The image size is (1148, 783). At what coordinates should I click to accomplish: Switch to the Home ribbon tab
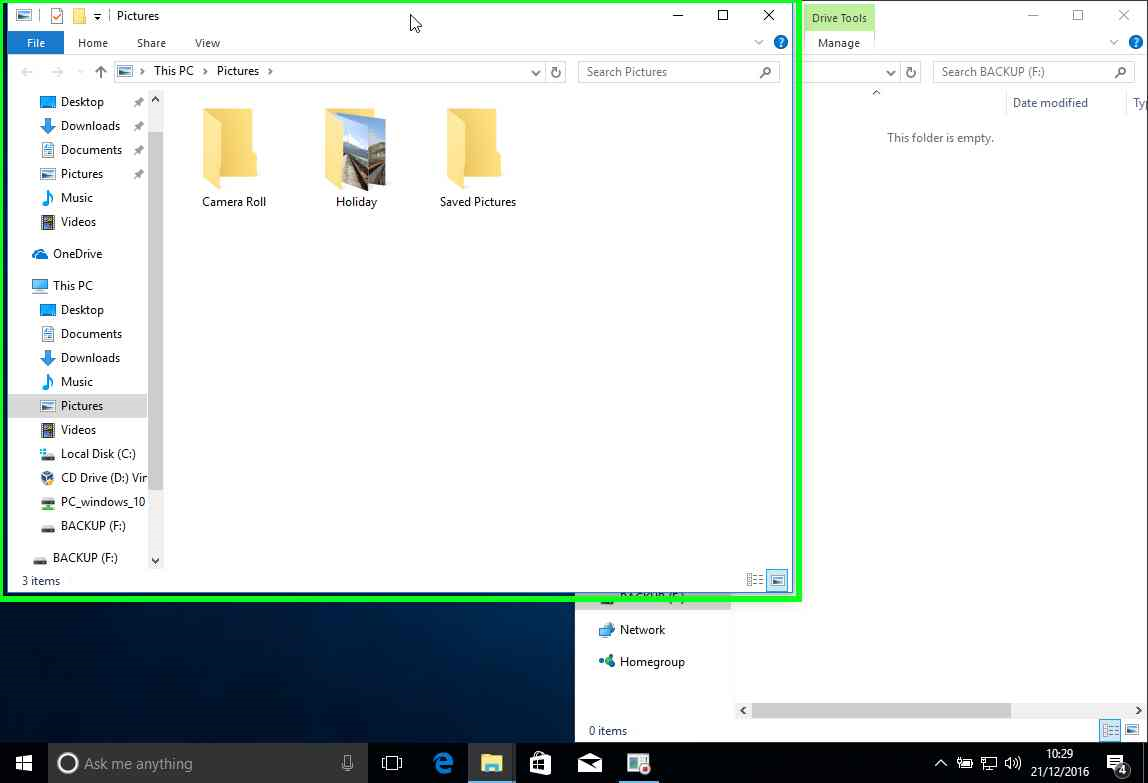pyautogui.click(x=93, y=43)
